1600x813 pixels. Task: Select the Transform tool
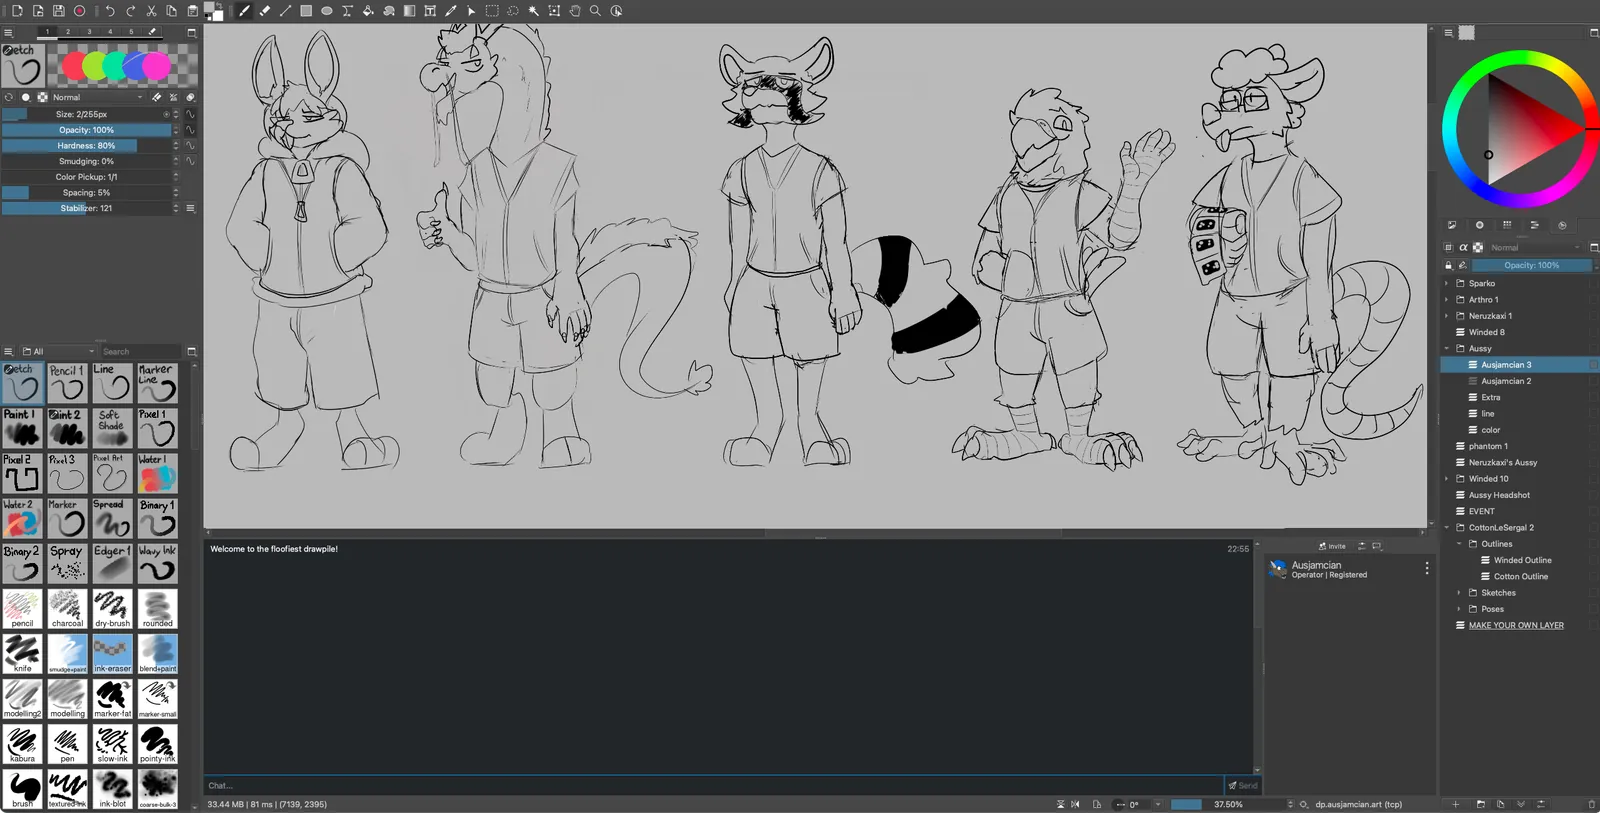pos(554,11)
